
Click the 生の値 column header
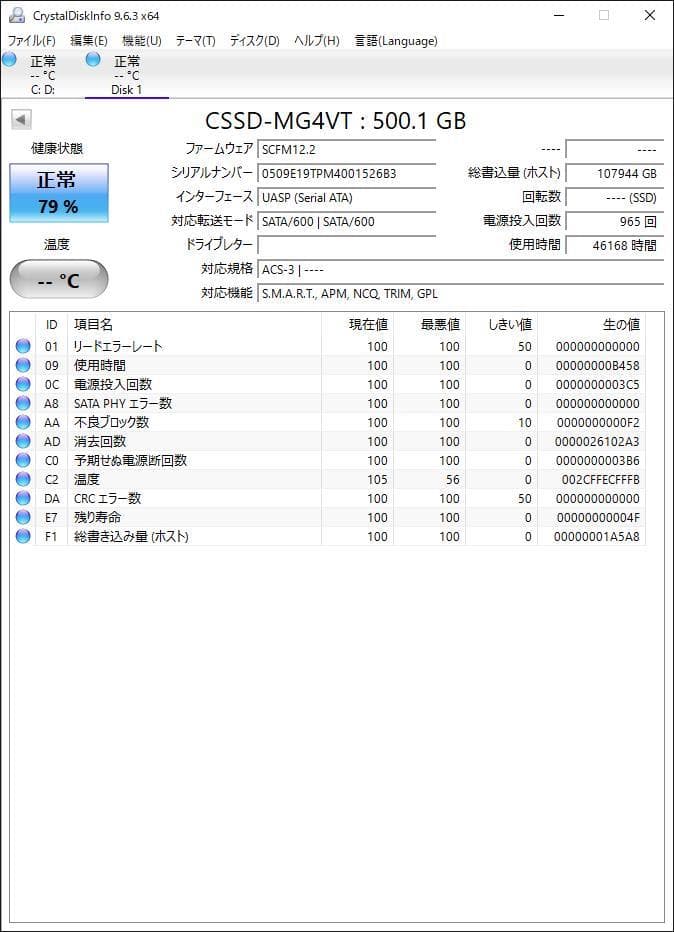tap(591, 325)
